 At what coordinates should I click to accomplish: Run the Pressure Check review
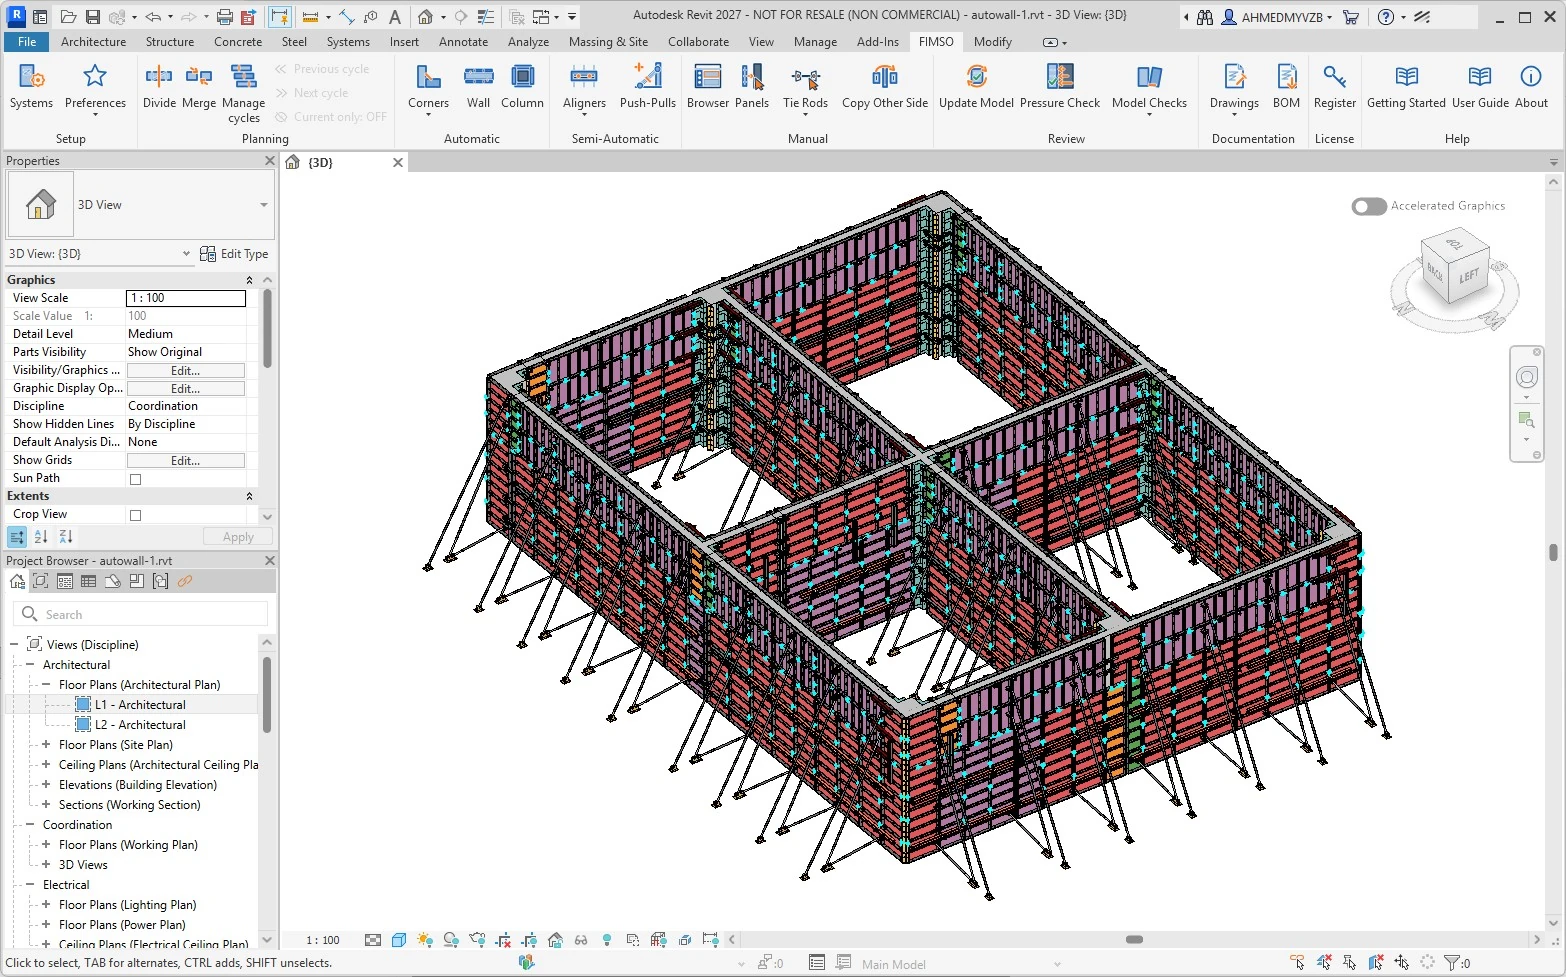[1060, 86]
